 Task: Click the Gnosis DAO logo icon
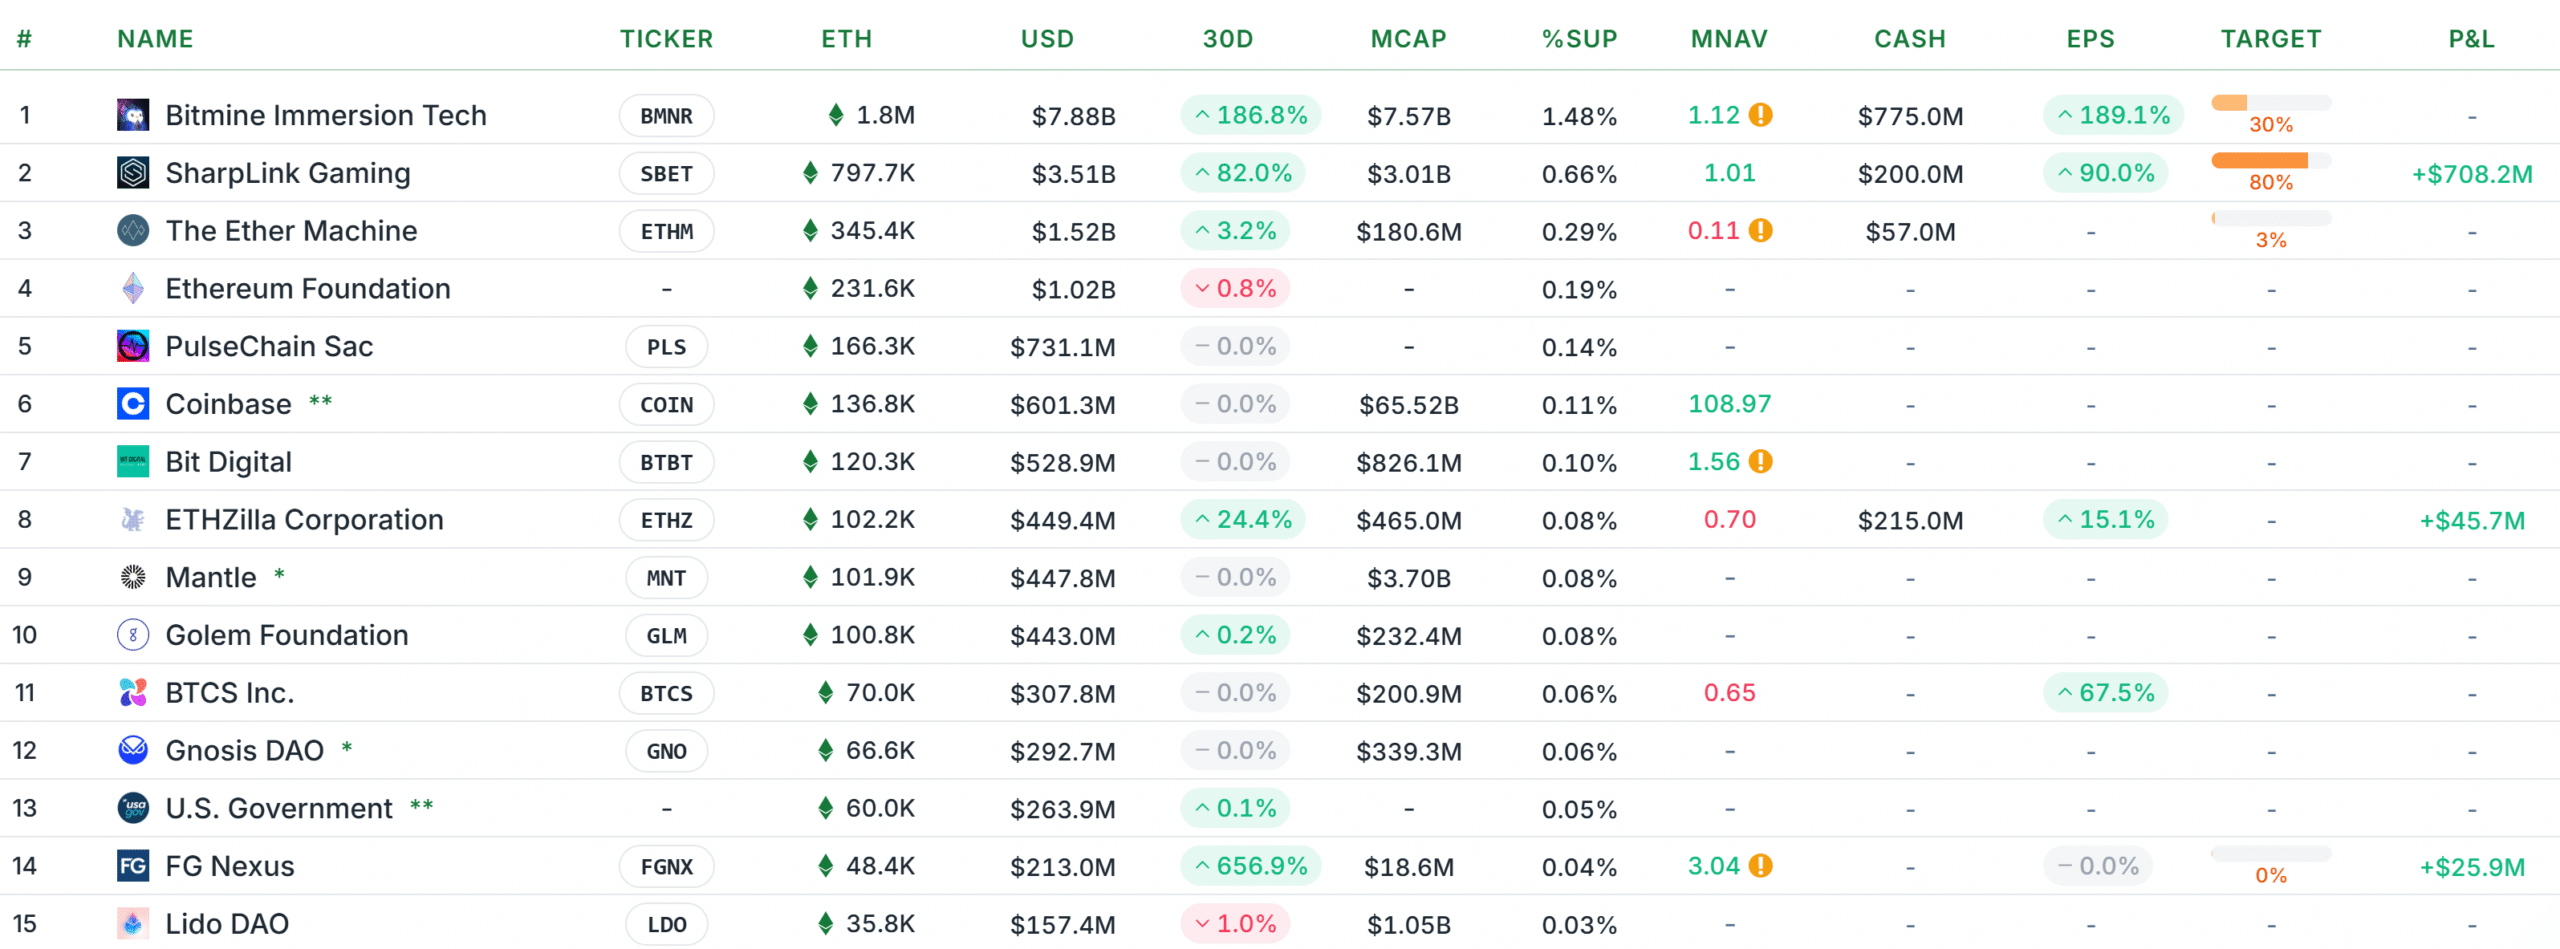pos(133,751)
